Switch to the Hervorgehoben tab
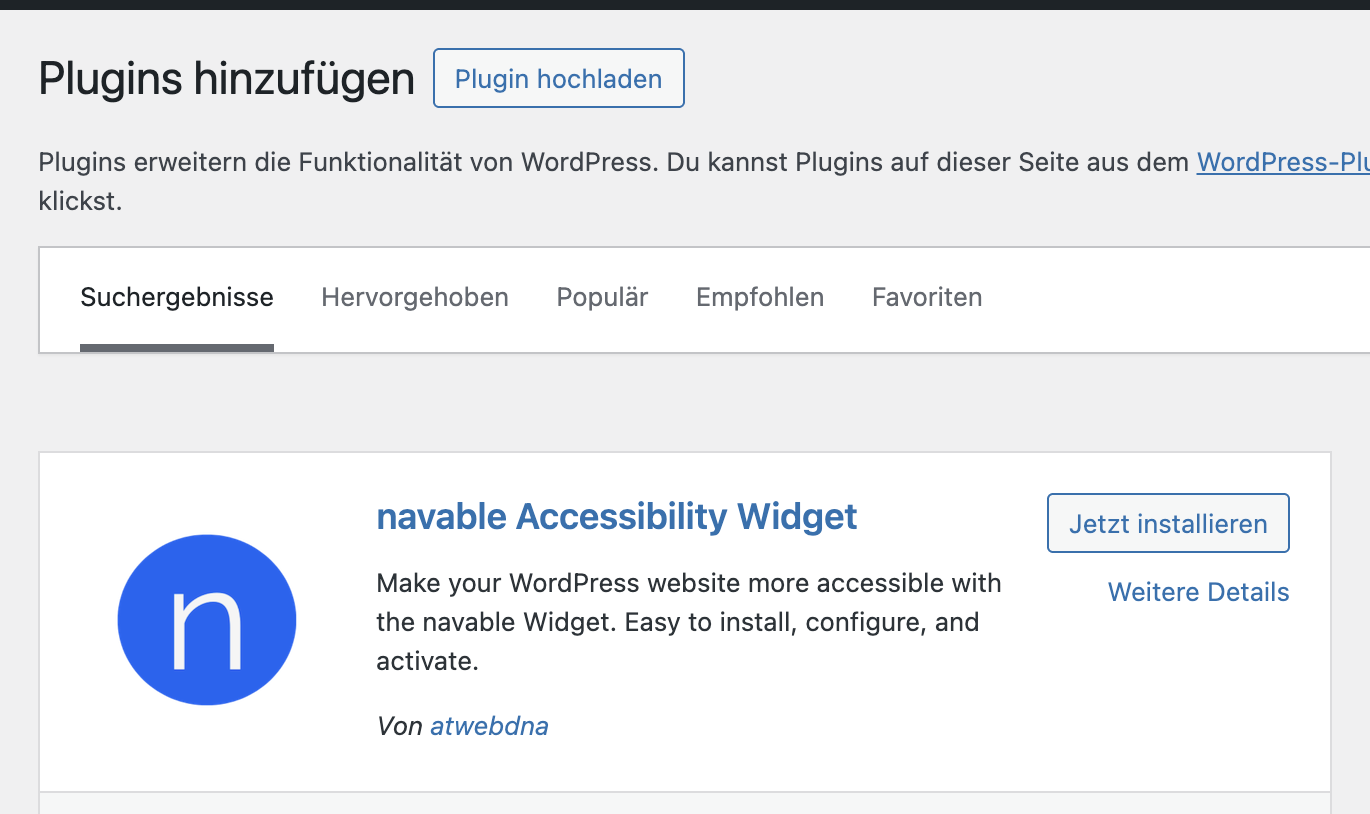 point(414,297)
